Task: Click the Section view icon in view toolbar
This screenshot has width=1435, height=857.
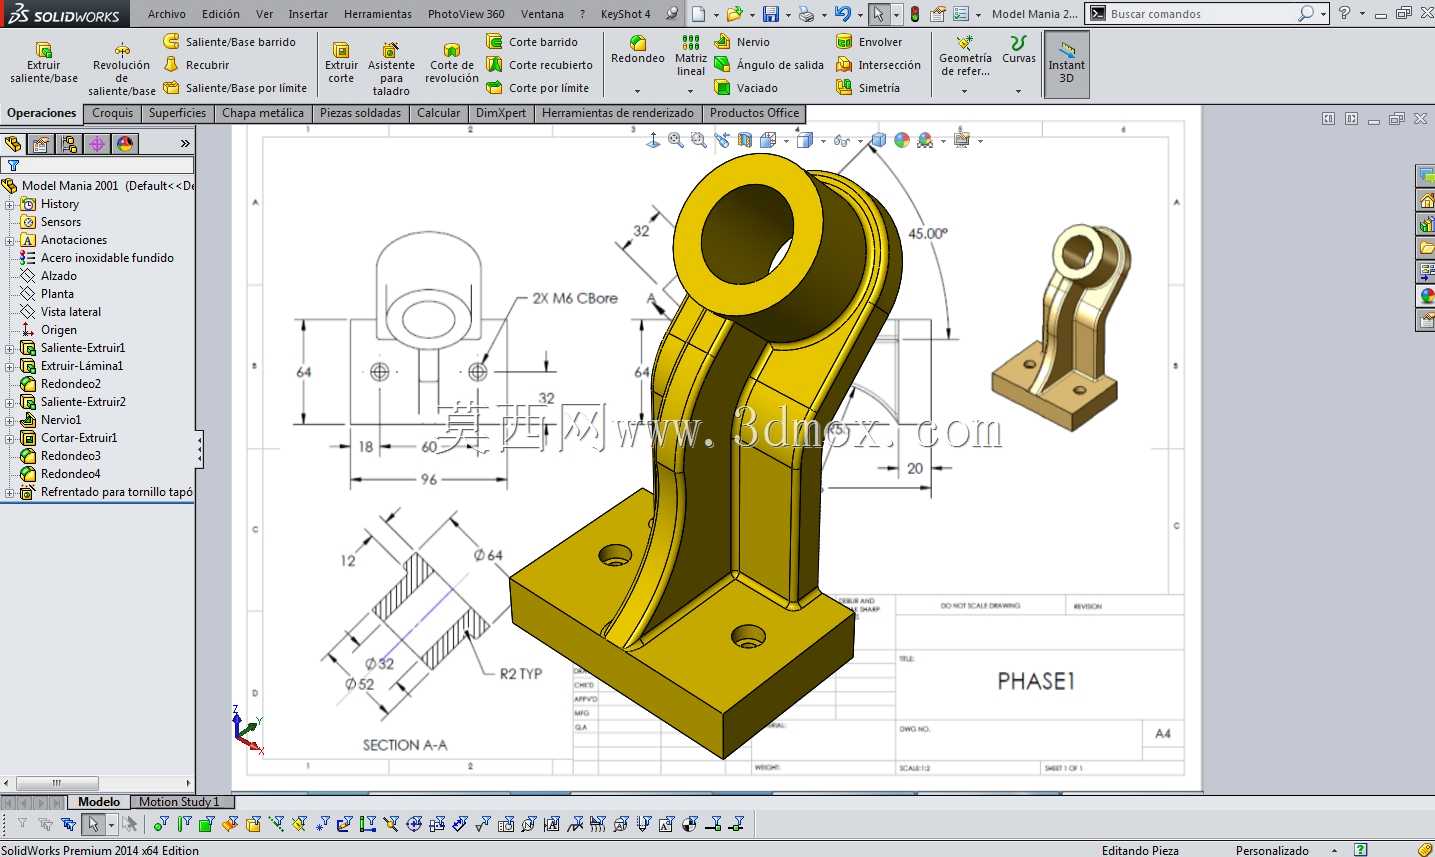Action: (x=745, y=141)
